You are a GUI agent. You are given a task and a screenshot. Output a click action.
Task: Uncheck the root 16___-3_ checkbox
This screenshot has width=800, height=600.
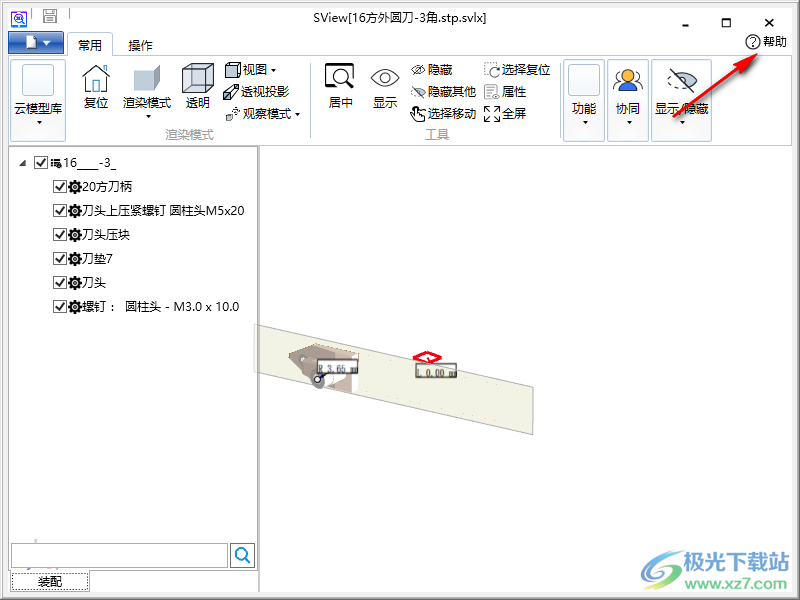[40, 163]
